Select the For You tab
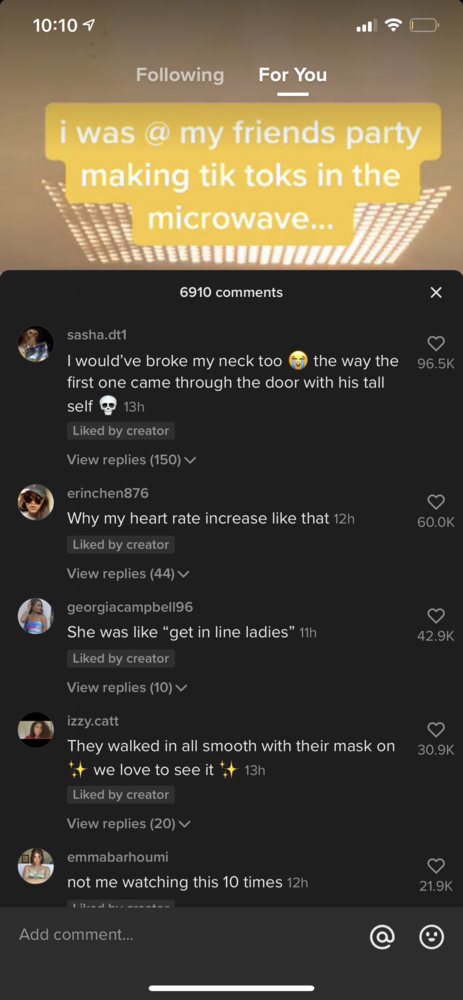The height and width of the screenshot is (1000, 463). (293, 75)
